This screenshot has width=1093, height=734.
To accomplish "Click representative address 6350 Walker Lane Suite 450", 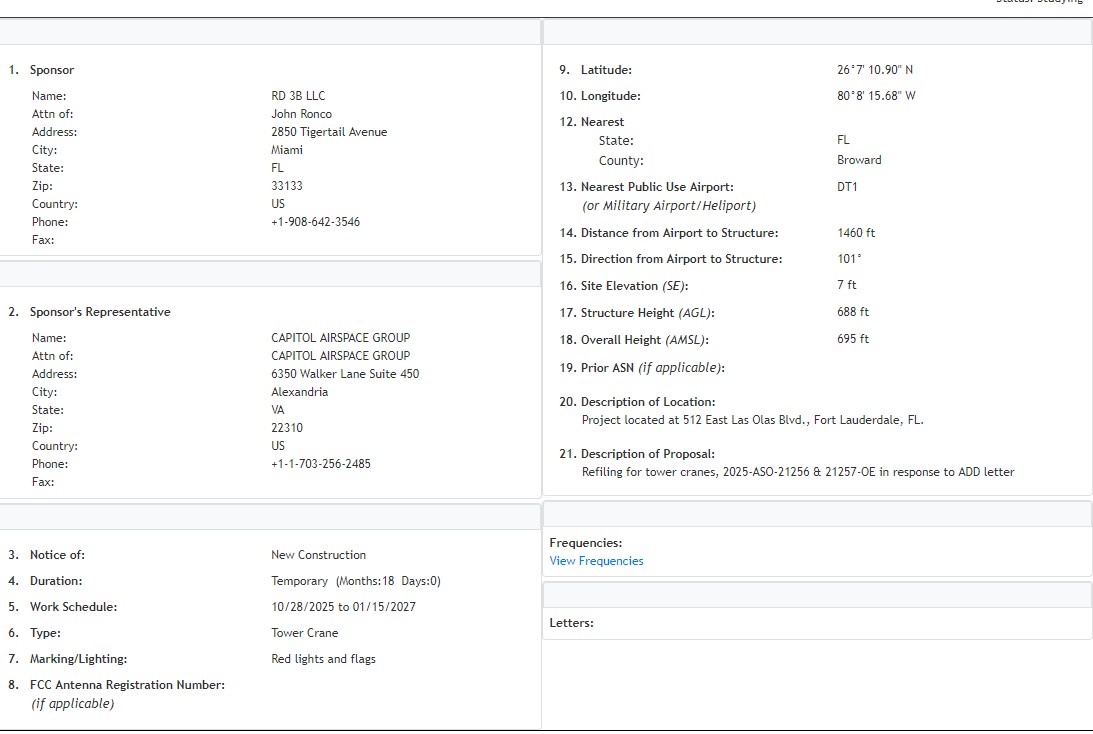I will click(345, 374).
